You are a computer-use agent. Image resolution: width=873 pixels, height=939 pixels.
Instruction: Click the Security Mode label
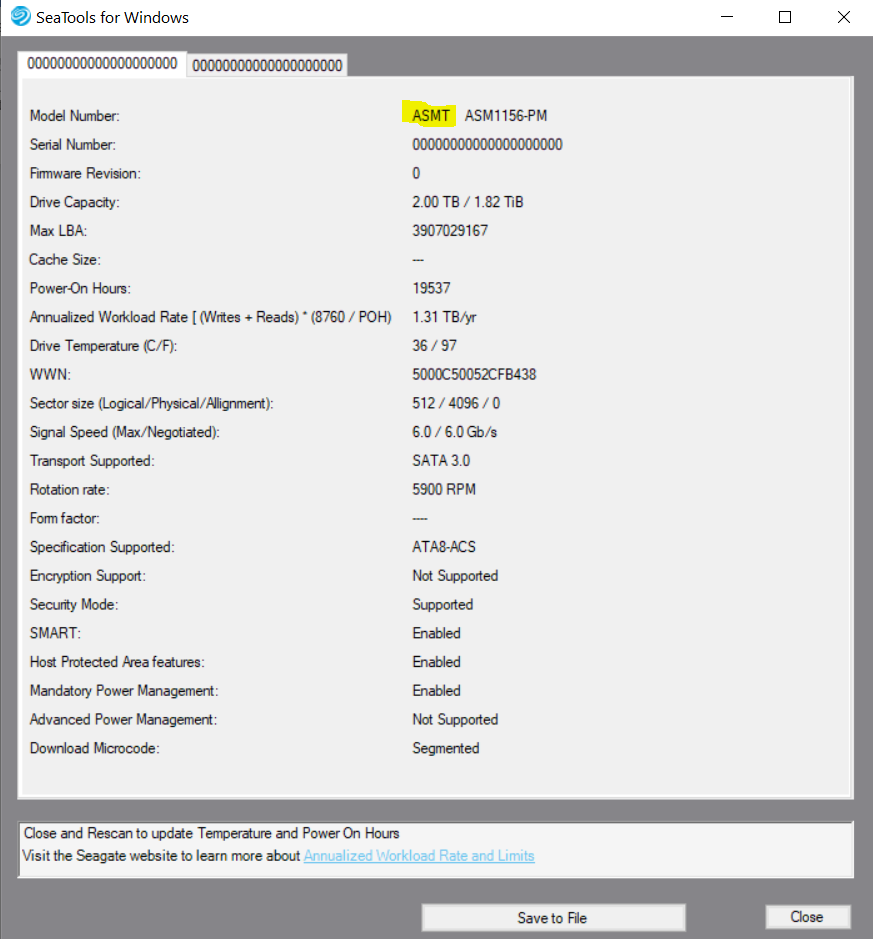click(74, 604)
